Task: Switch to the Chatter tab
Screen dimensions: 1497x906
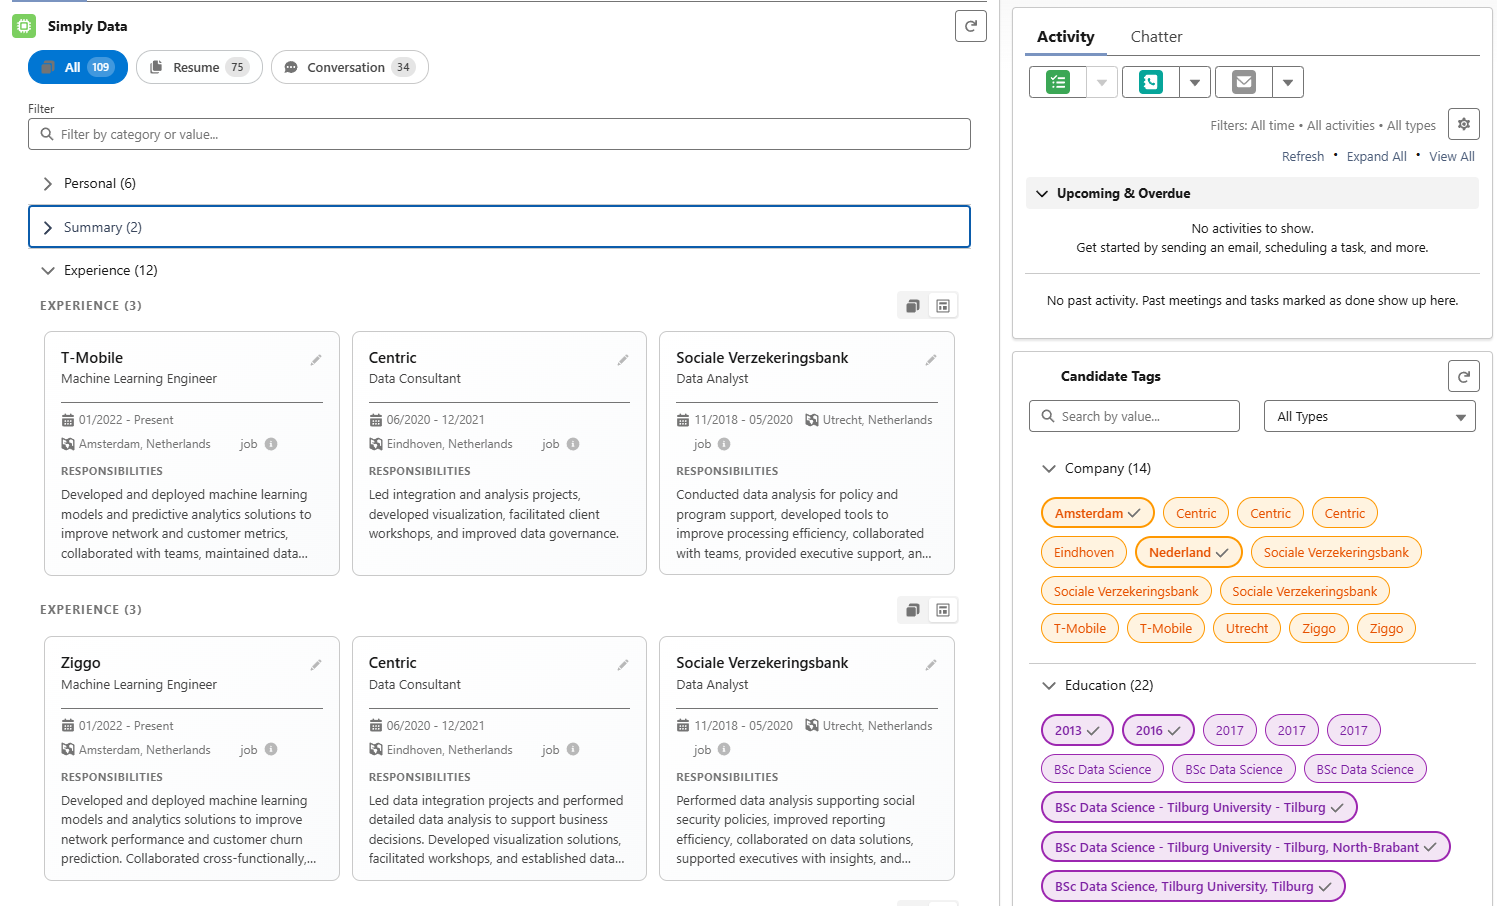Action: pyautogui.click(x=1156, y=36)
